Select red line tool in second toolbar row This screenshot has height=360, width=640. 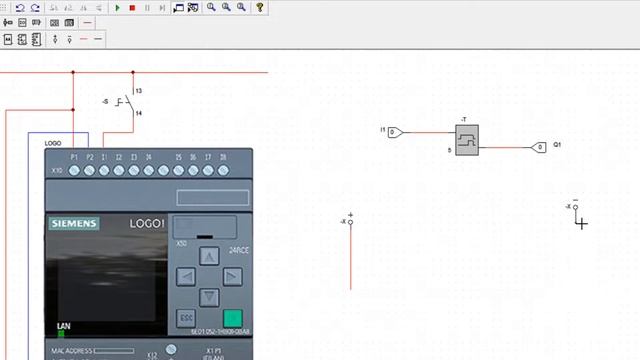point(87,23)
